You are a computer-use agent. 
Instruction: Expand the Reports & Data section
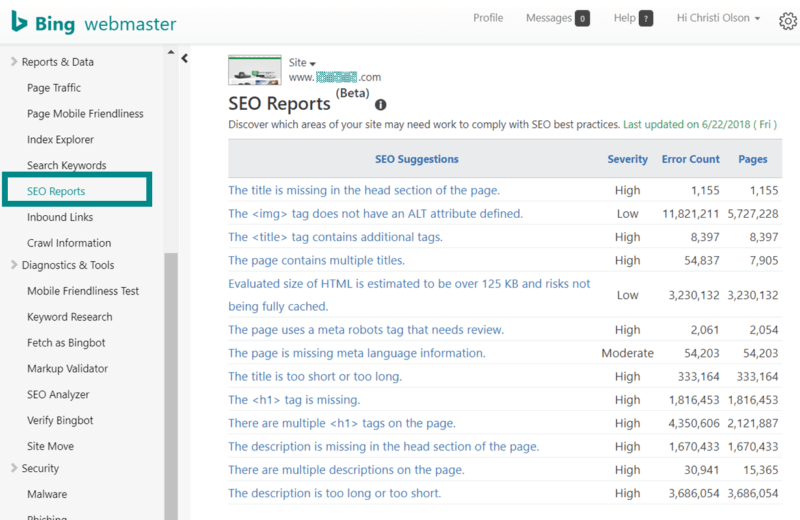[x=53, y=62]
